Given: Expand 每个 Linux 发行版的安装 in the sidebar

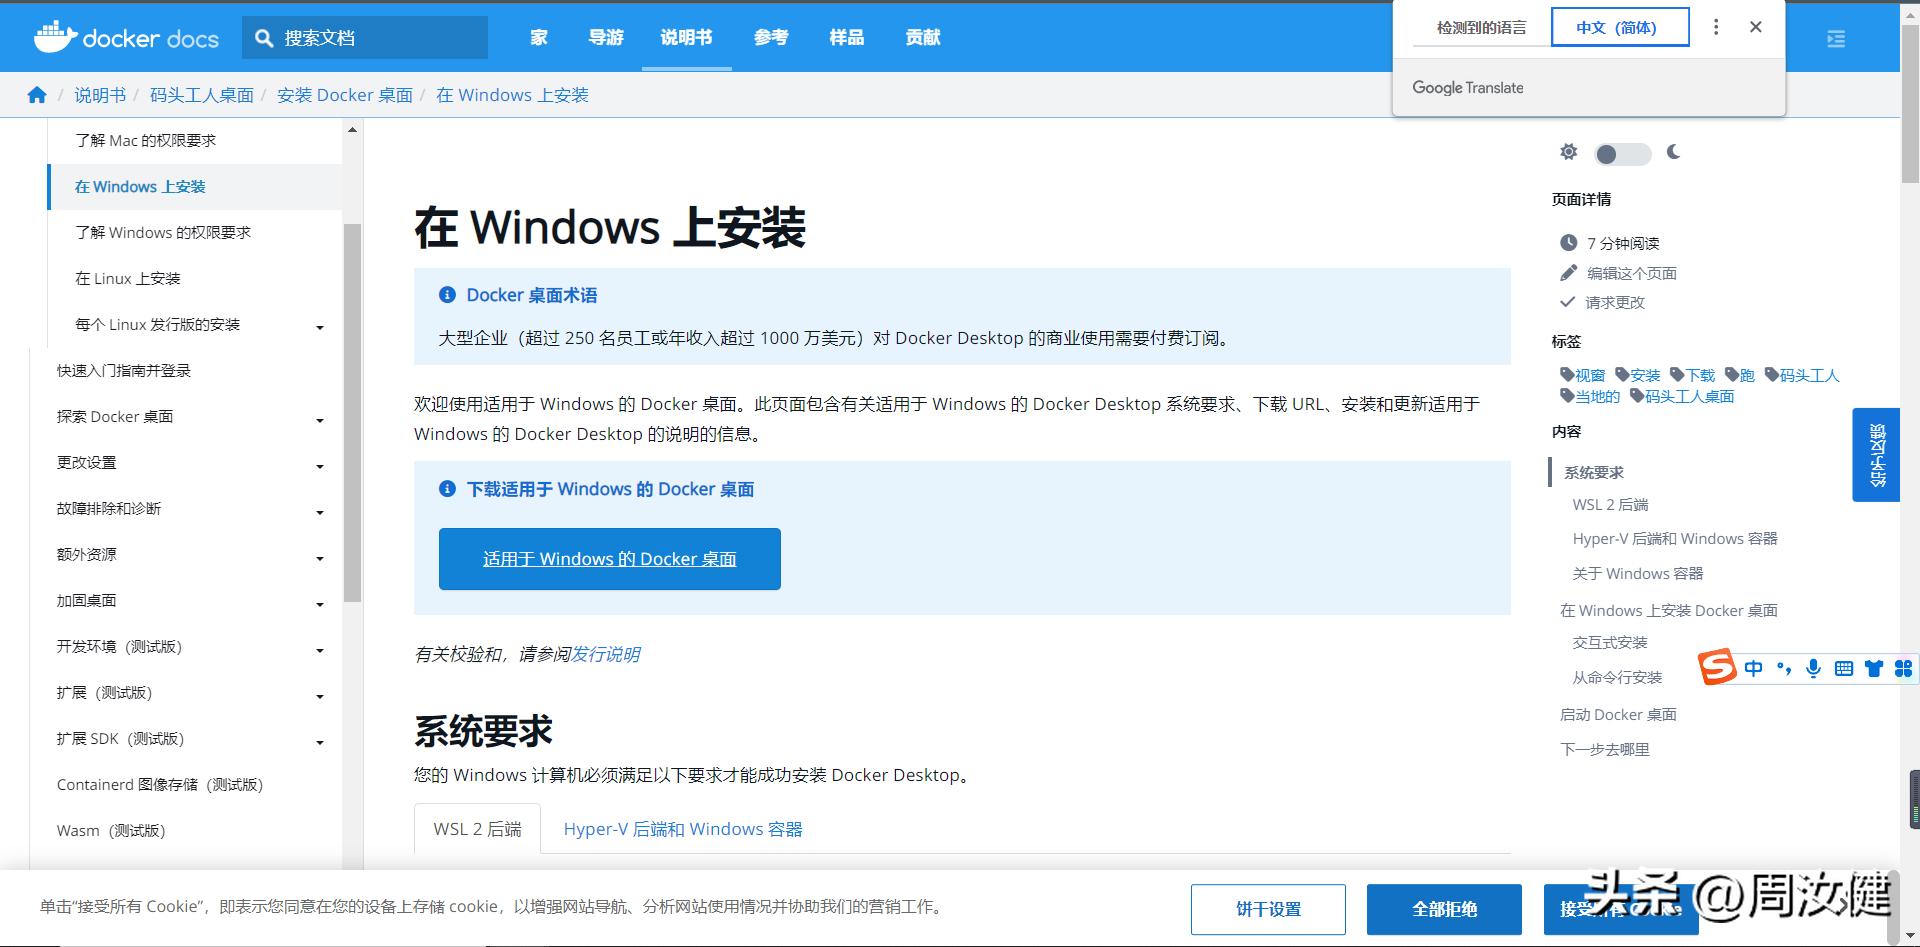Looking at the screenshot, I should click(320, 327).
